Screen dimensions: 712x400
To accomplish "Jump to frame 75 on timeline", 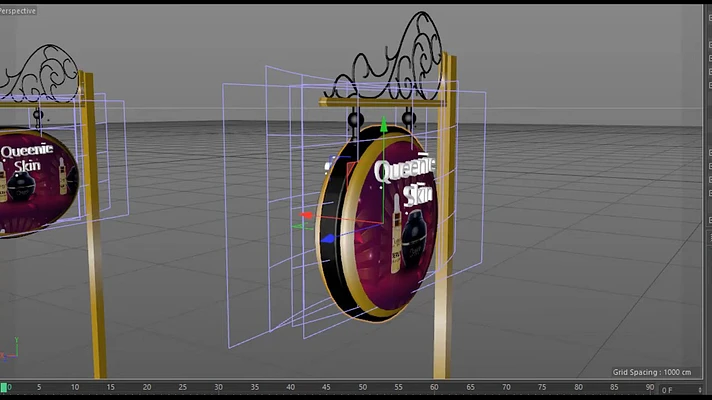I will [542, 387].
